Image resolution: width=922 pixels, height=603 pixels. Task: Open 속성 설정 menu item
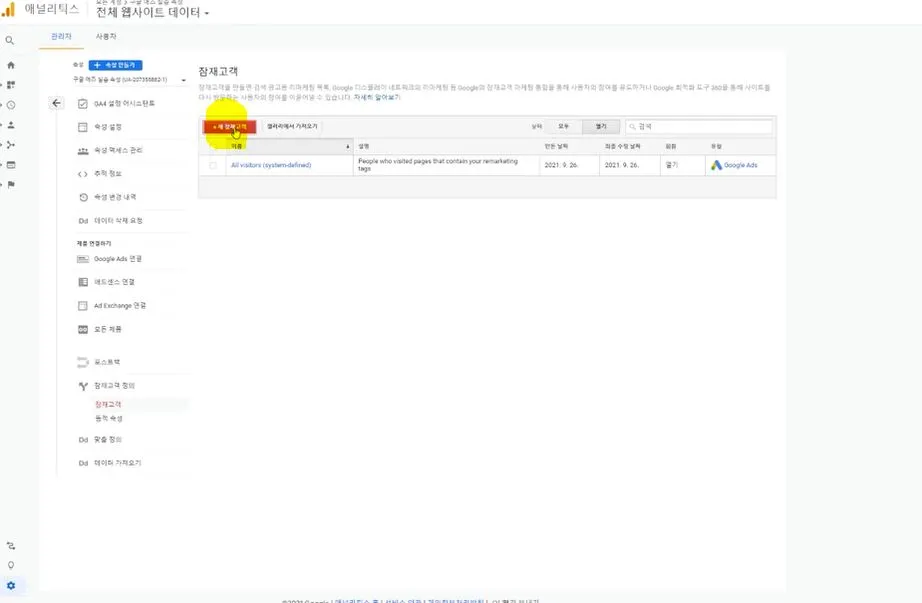[x=108, y=127]
